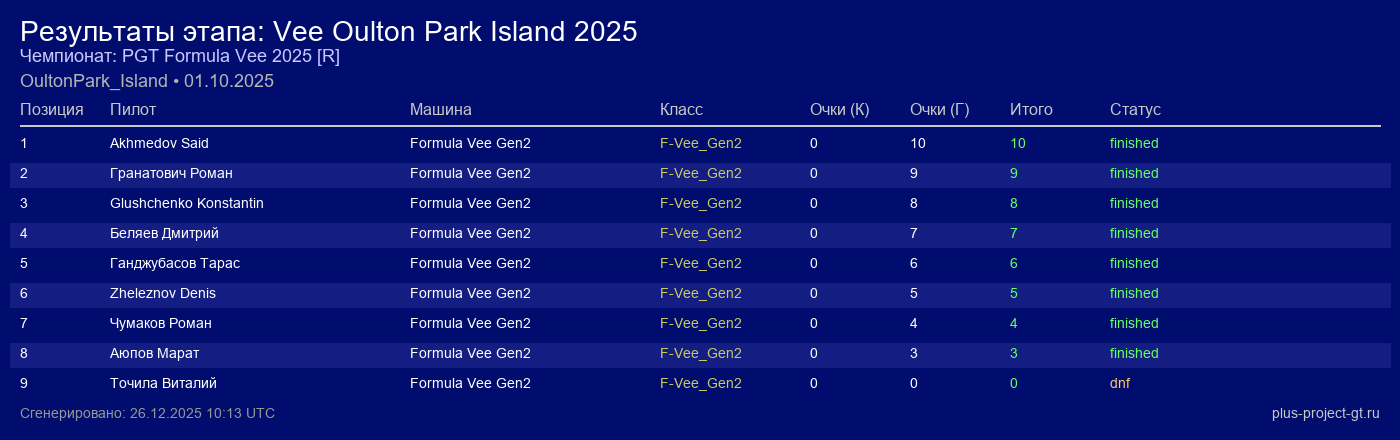Open Glushchenko Konstantin's pilot entry
The height and width of the screenshot is (440, 1400).
pos(186,203)
